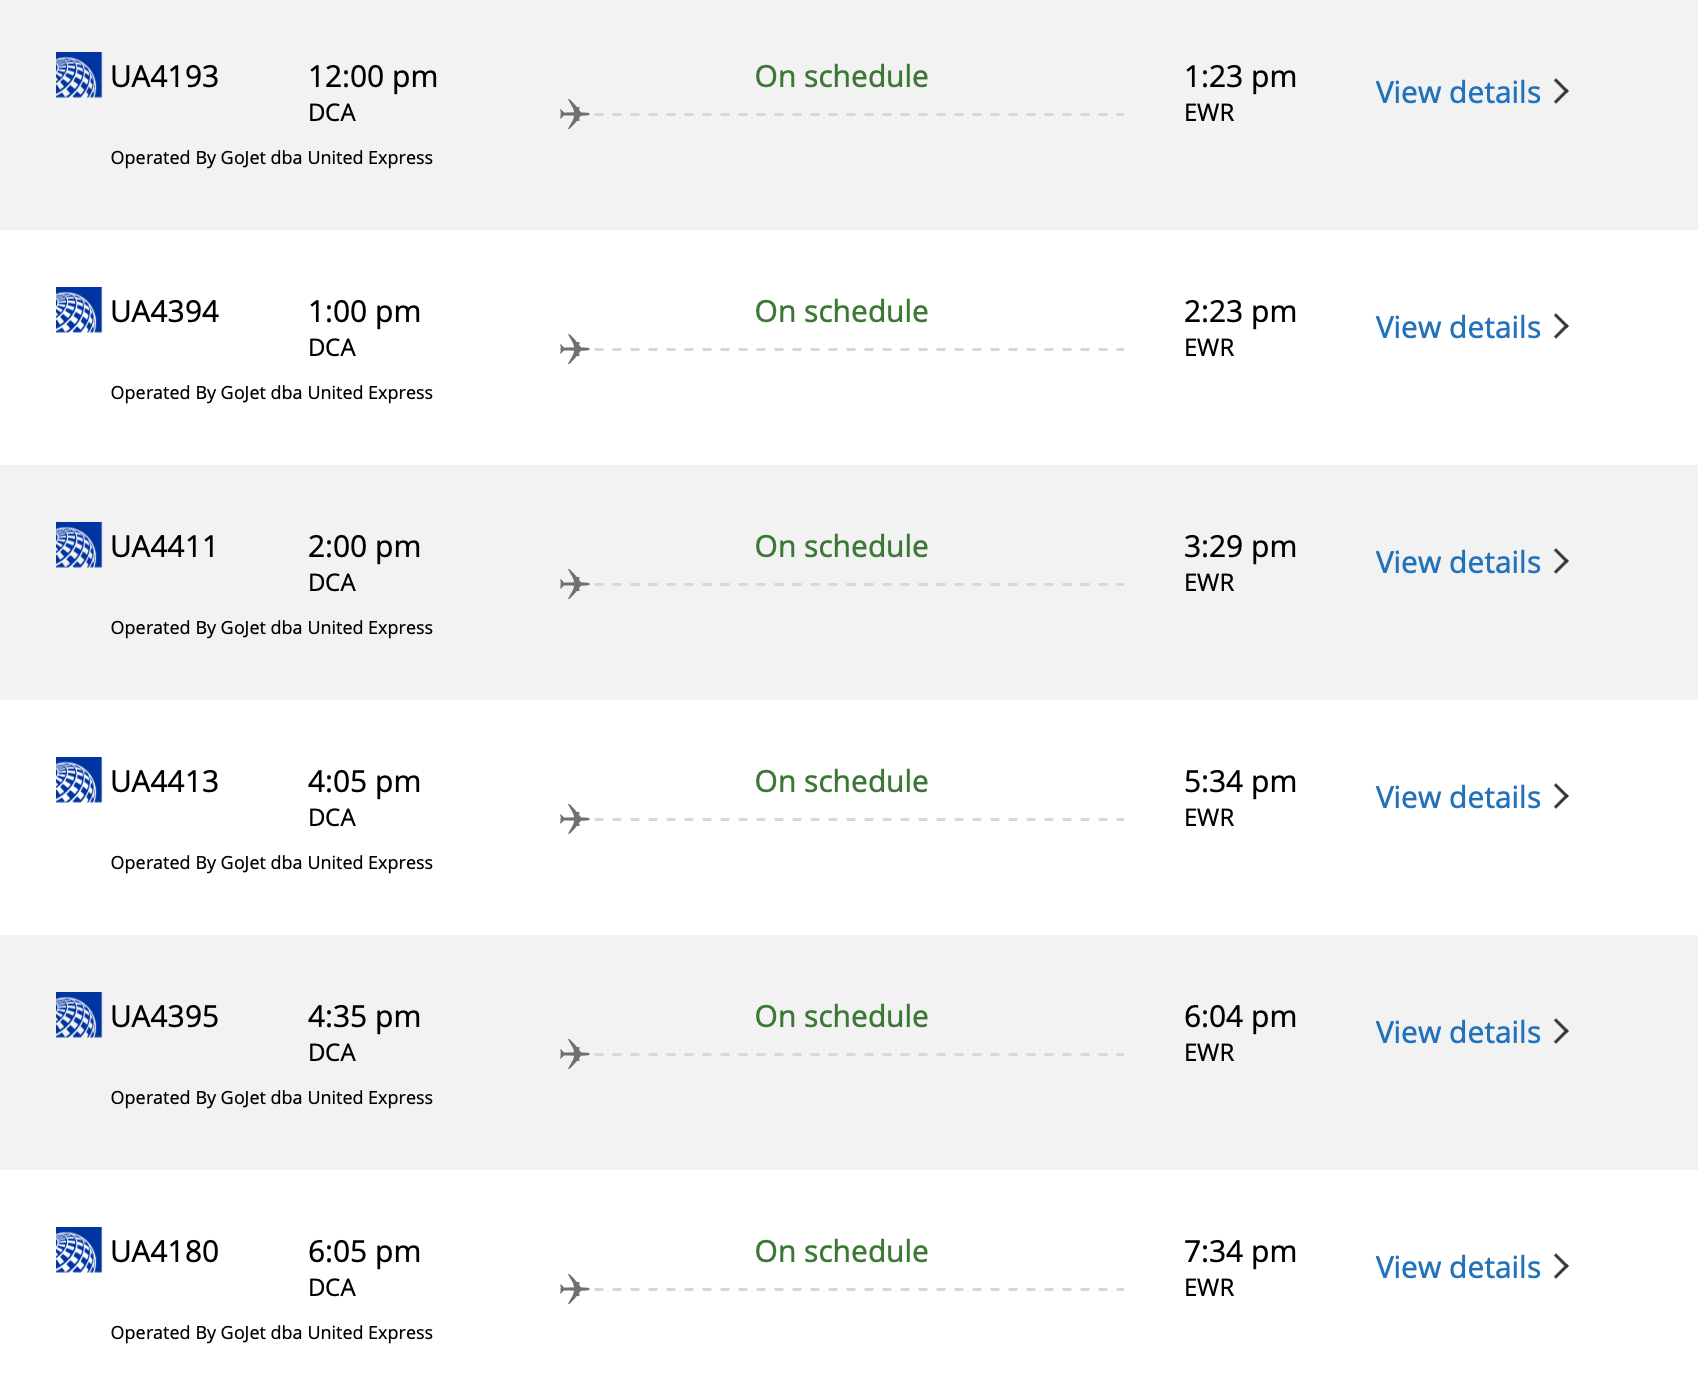Screen dimensions: 1698x1400
Task: Click the airplane icon on UA4395's route line
Action: click(x=575, y=1053)
